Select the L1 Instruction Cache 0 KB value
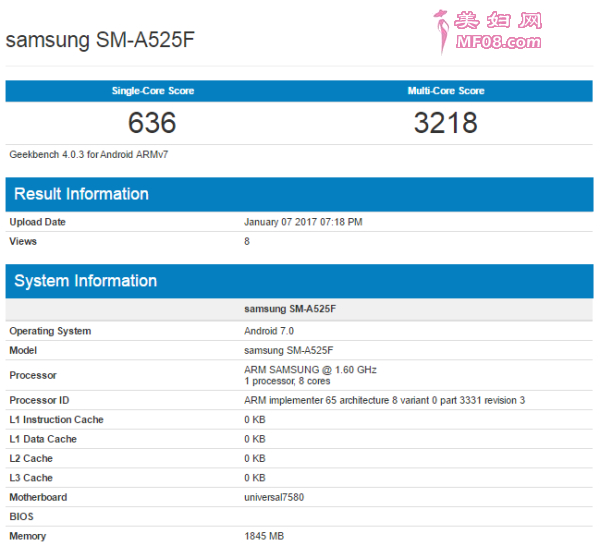 coord(255,420)
